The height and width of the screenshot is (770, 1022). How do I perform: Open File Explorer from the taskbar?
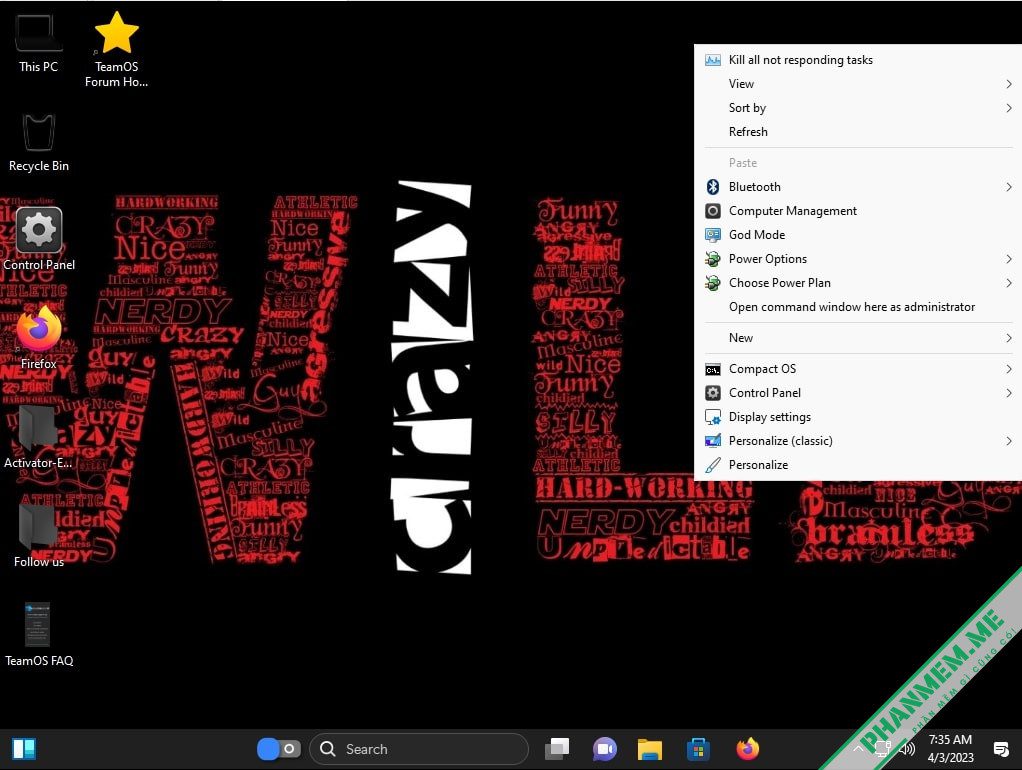[650, 749]
